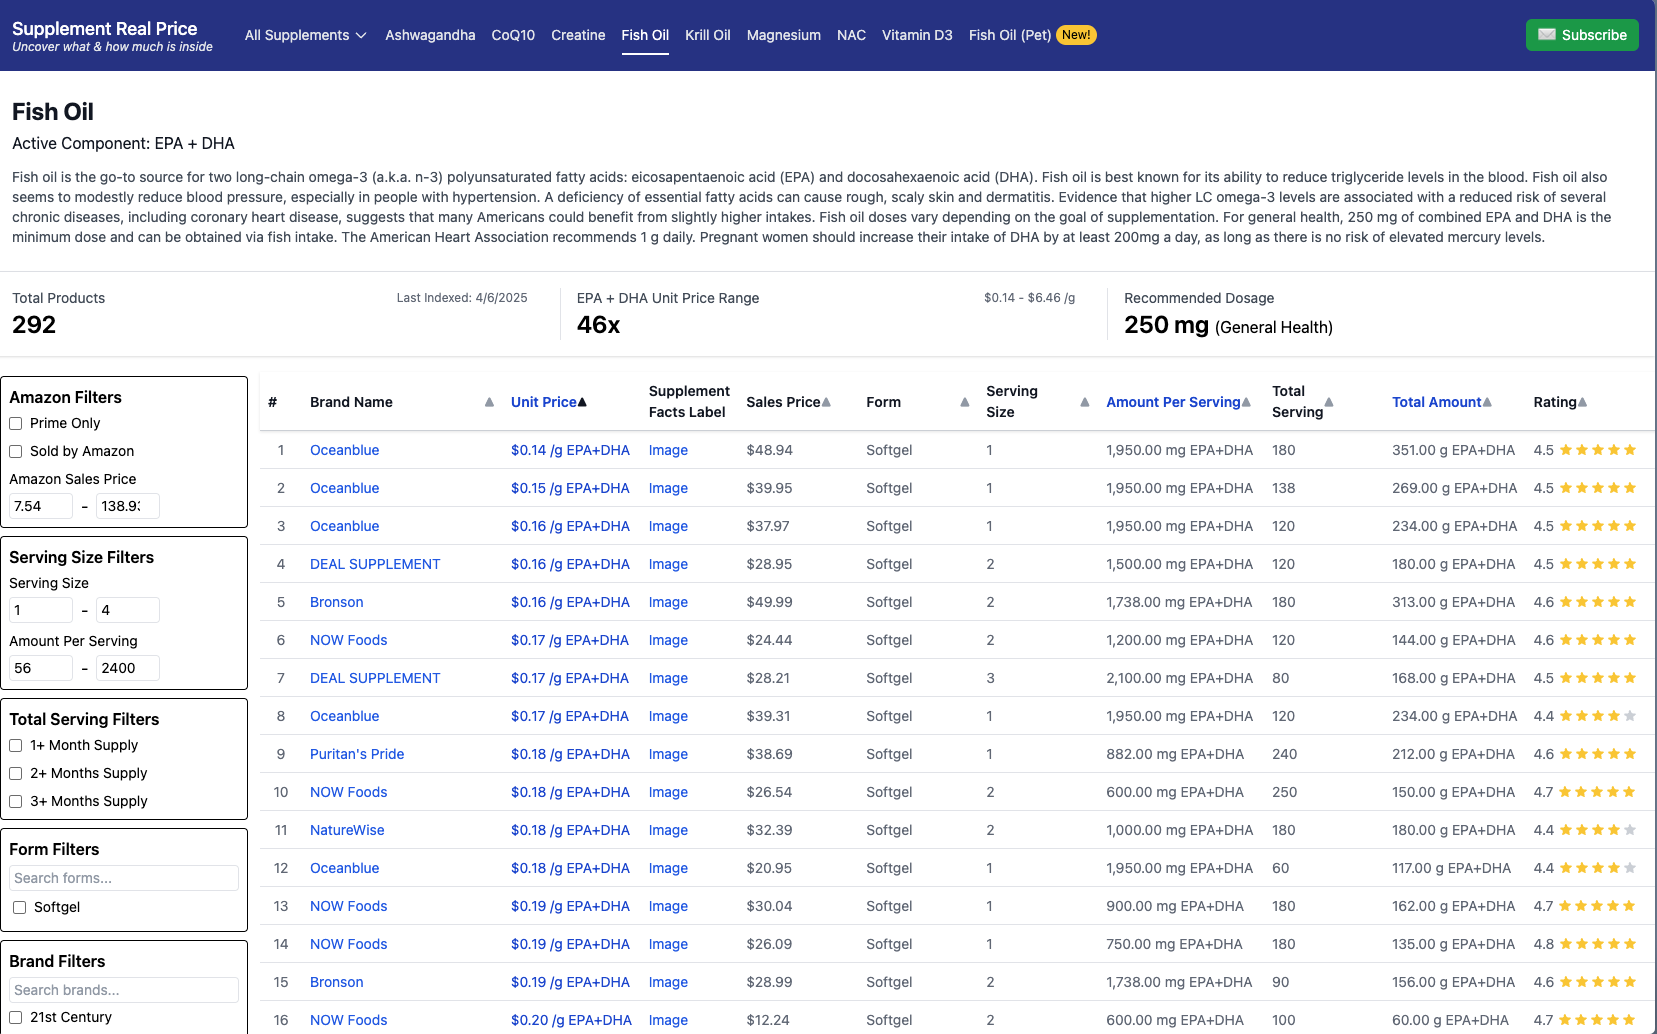Click $0.20 /g EPA+DHA price in row 16

coord(571,1020)
